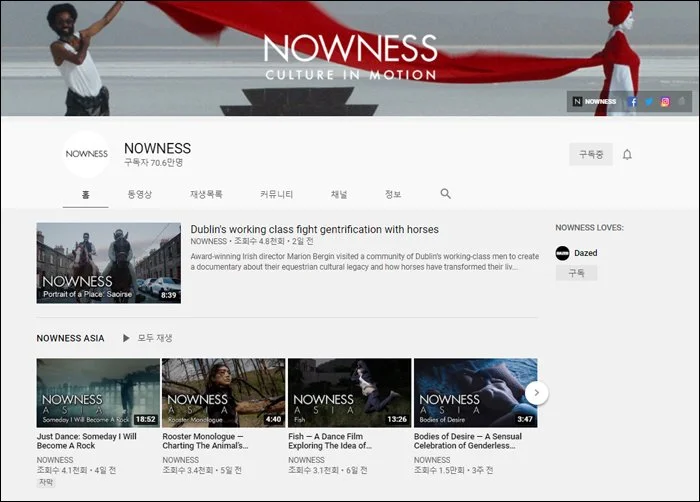Open the Twitter link in banner
The height and width of the screenshot is (502, 700).
point(649,101)
